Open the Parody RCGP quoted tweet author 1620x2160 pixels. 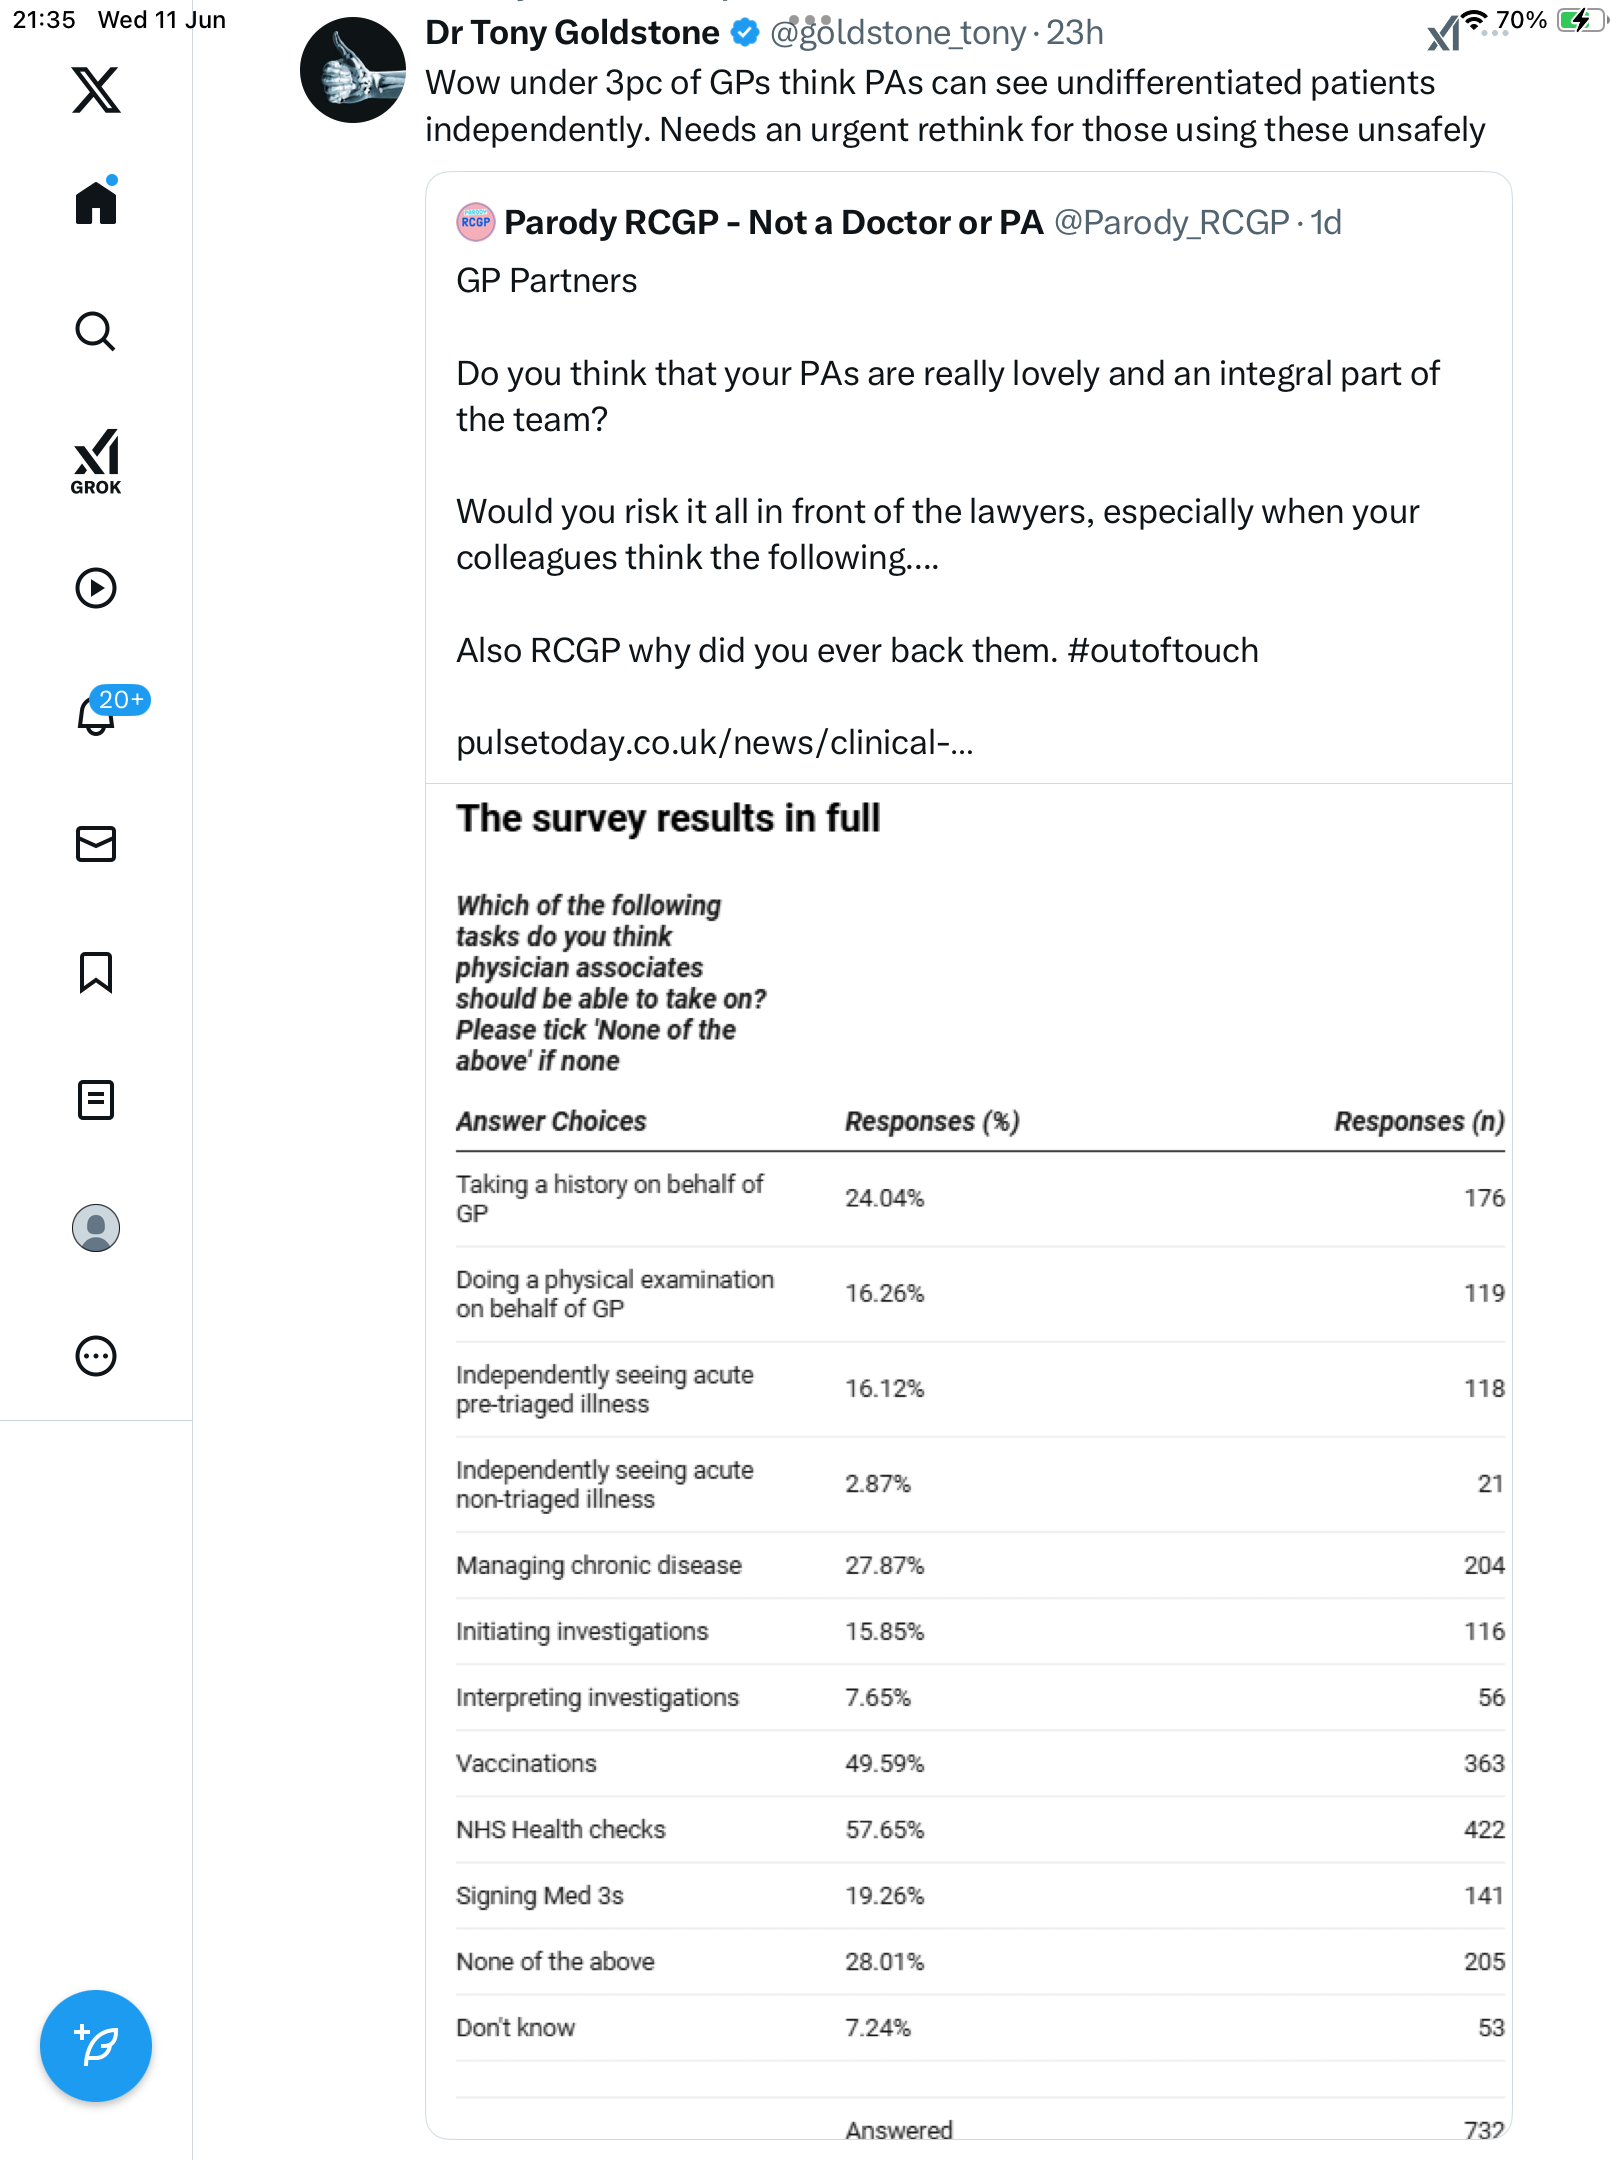pos(773,222)
